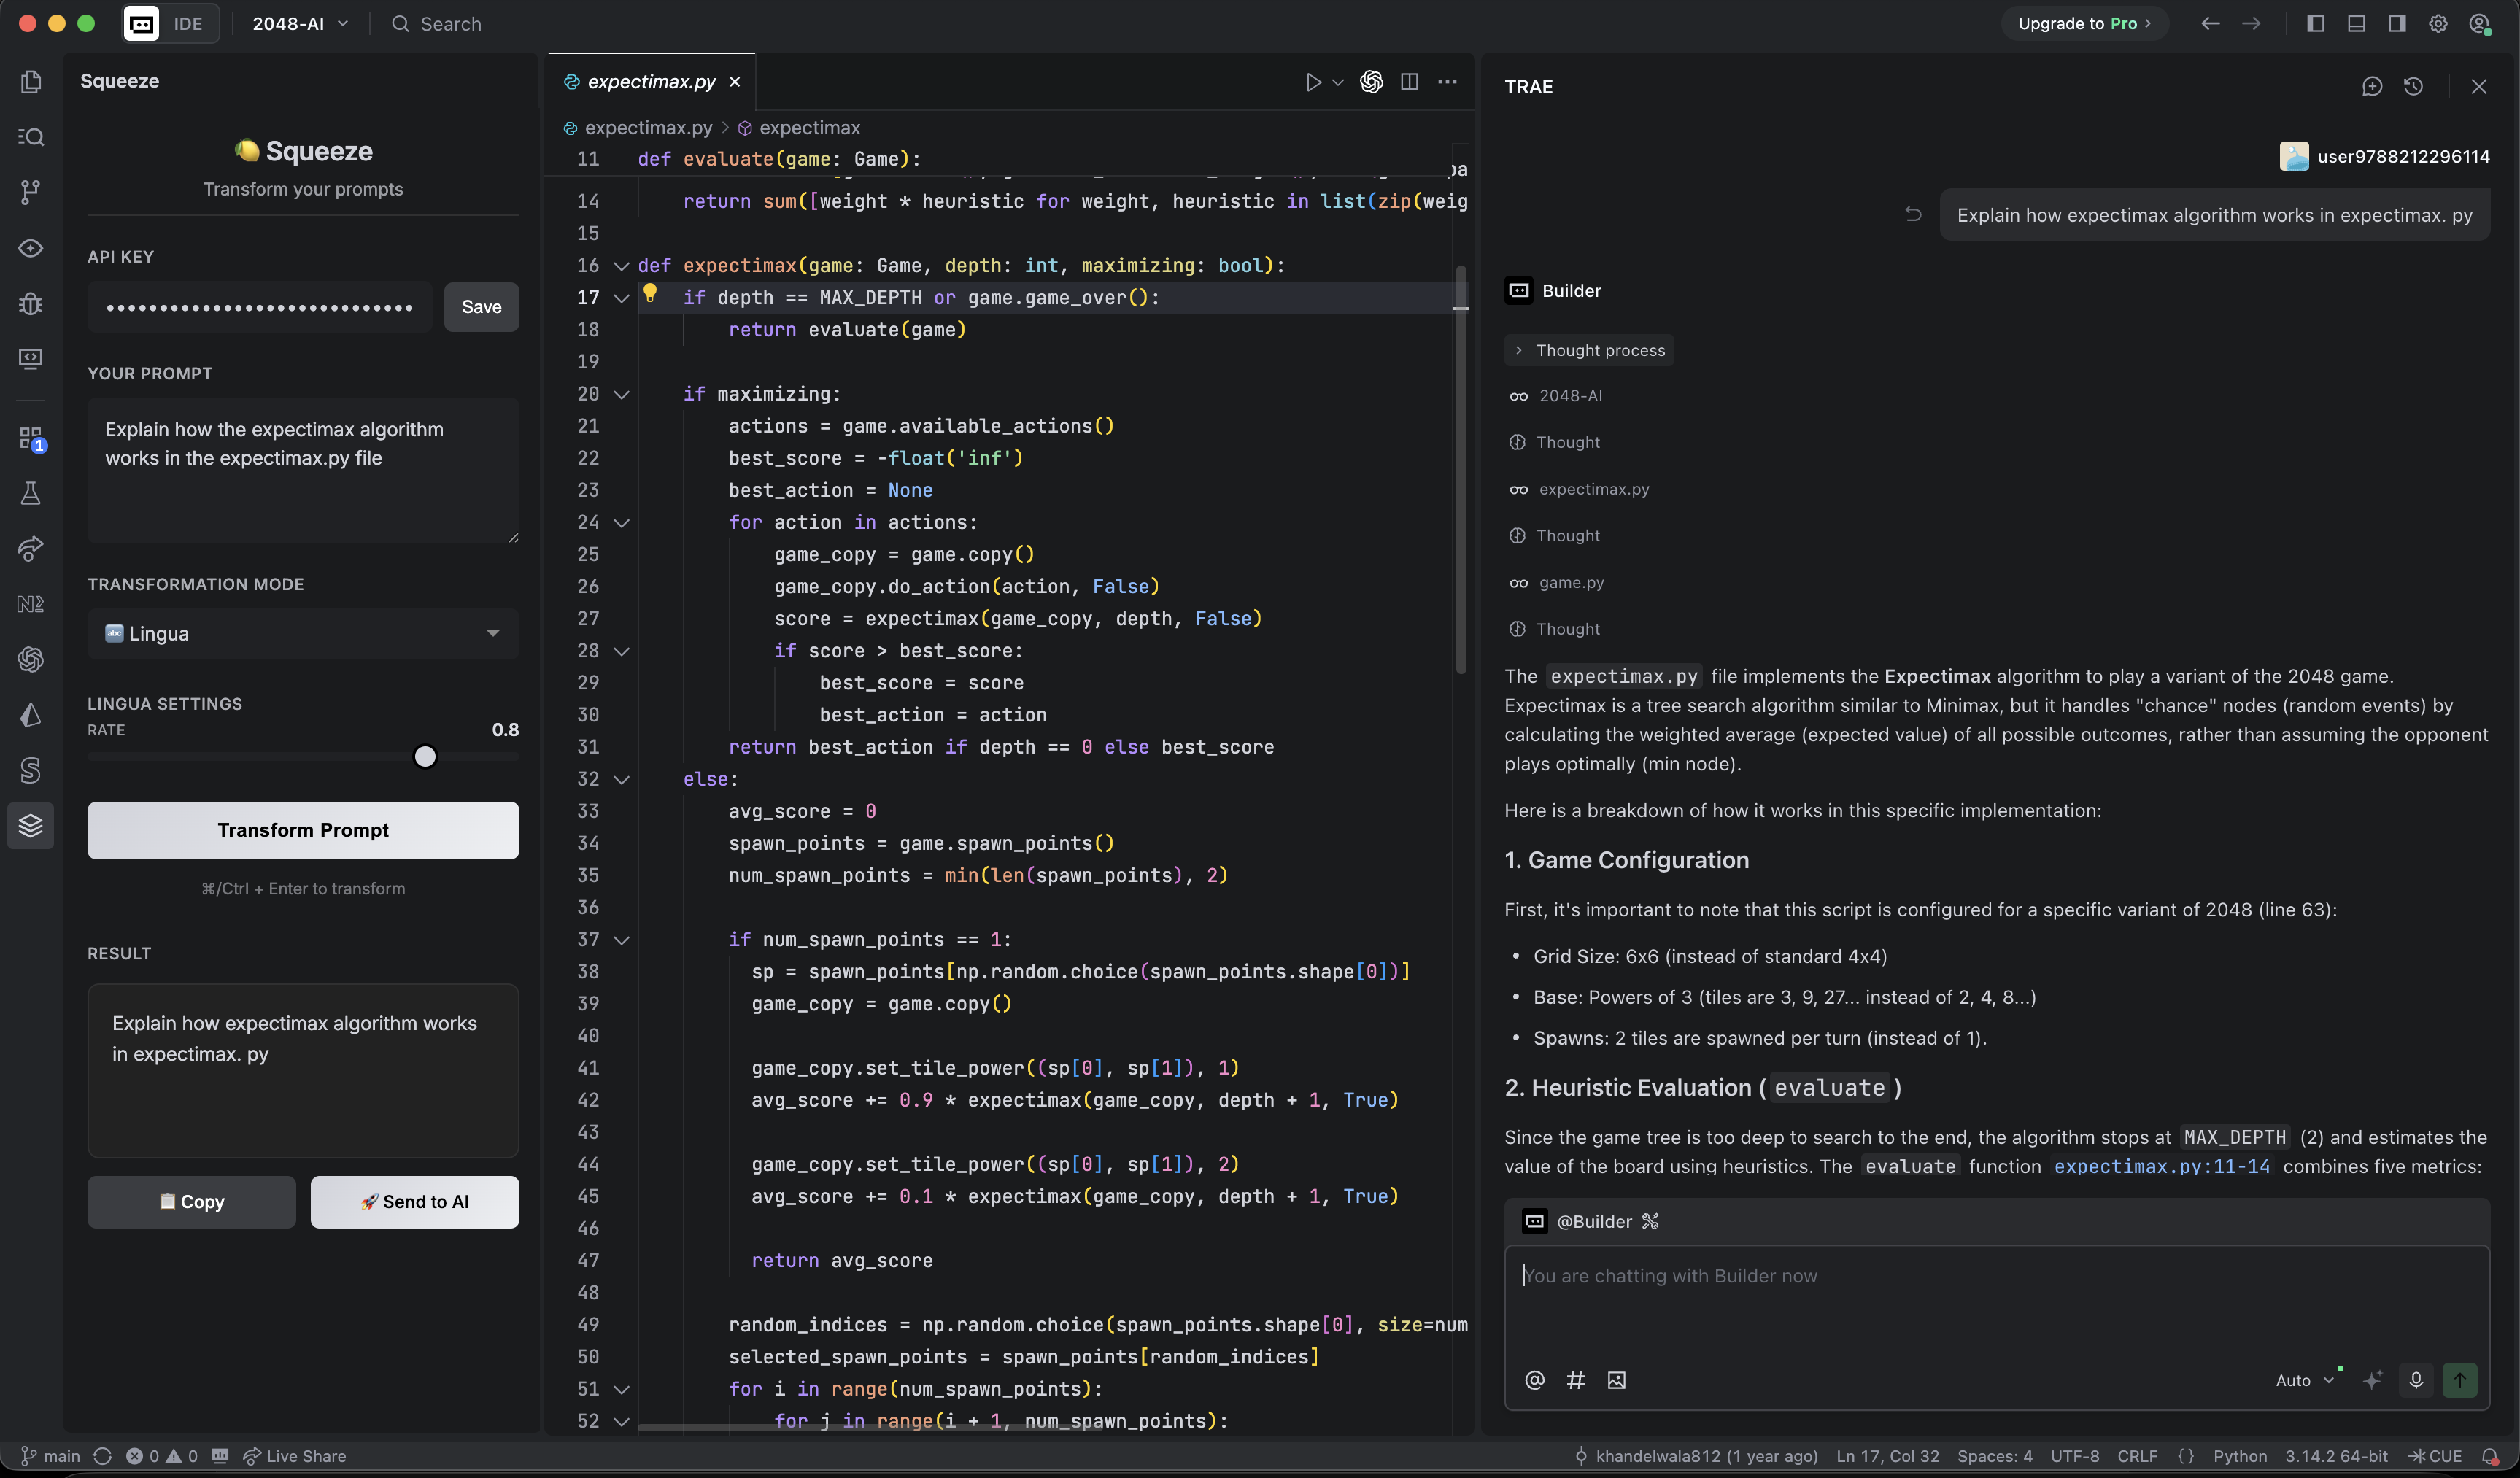Click the Transform Prompt button
Screen dimensions: 2520x1478
point(303,830)
